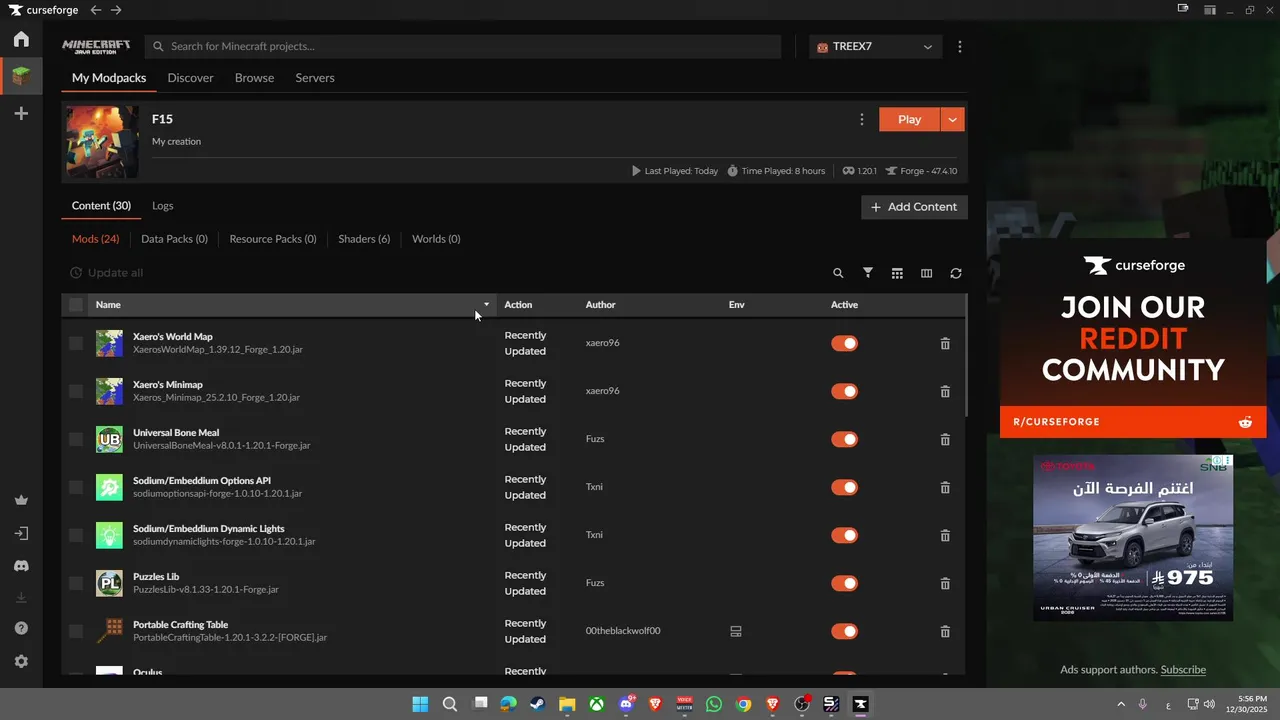The height and width of the screenshot is (720, 1280).
Task: Open the help question mark sidebar icon
Action: click(x=21, y=628)
